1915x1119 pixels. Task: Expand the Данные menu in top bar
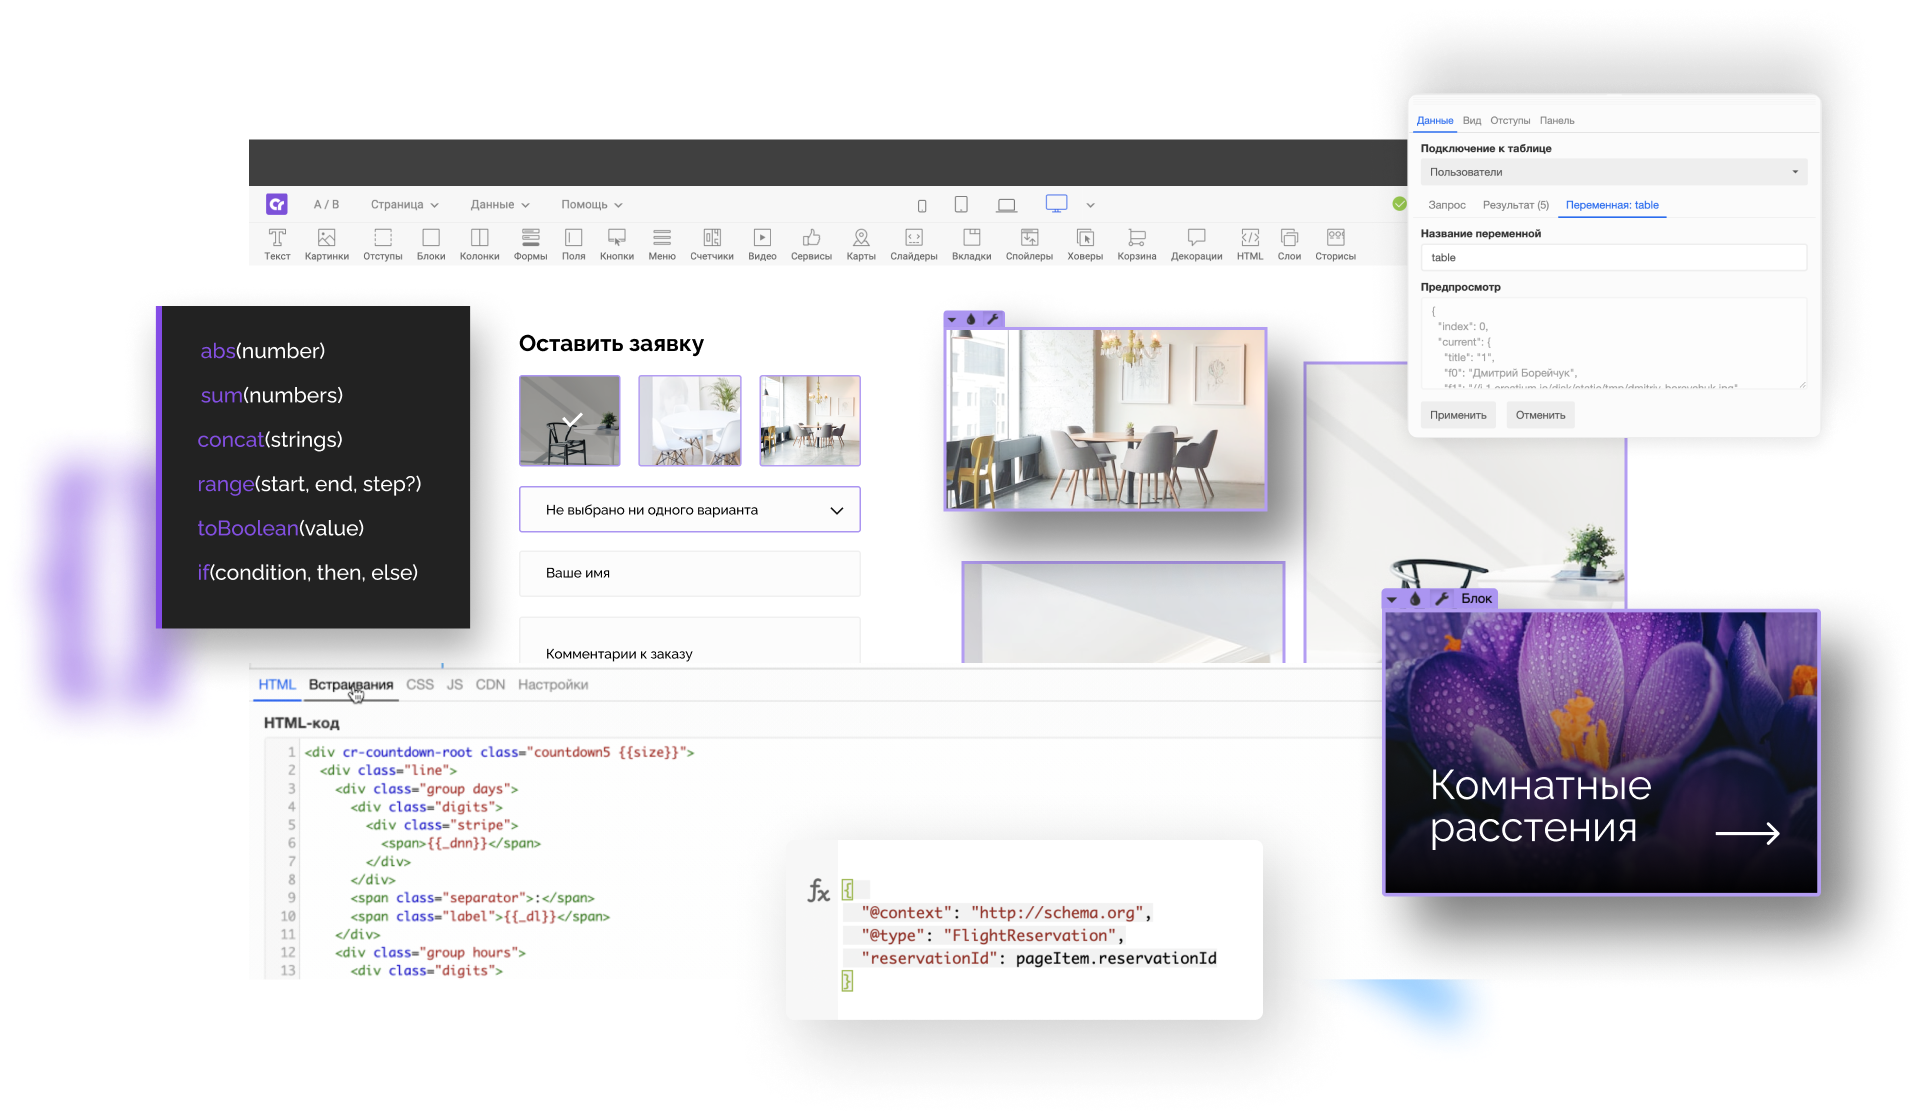click(499, 205)
